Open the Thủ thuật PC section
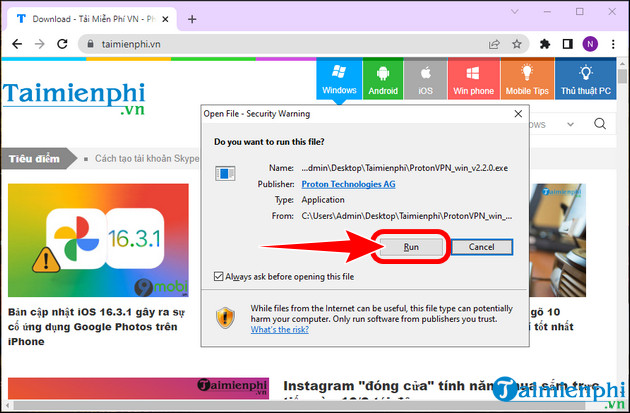This screenshot has width=630, height=413. click(589, 79)
